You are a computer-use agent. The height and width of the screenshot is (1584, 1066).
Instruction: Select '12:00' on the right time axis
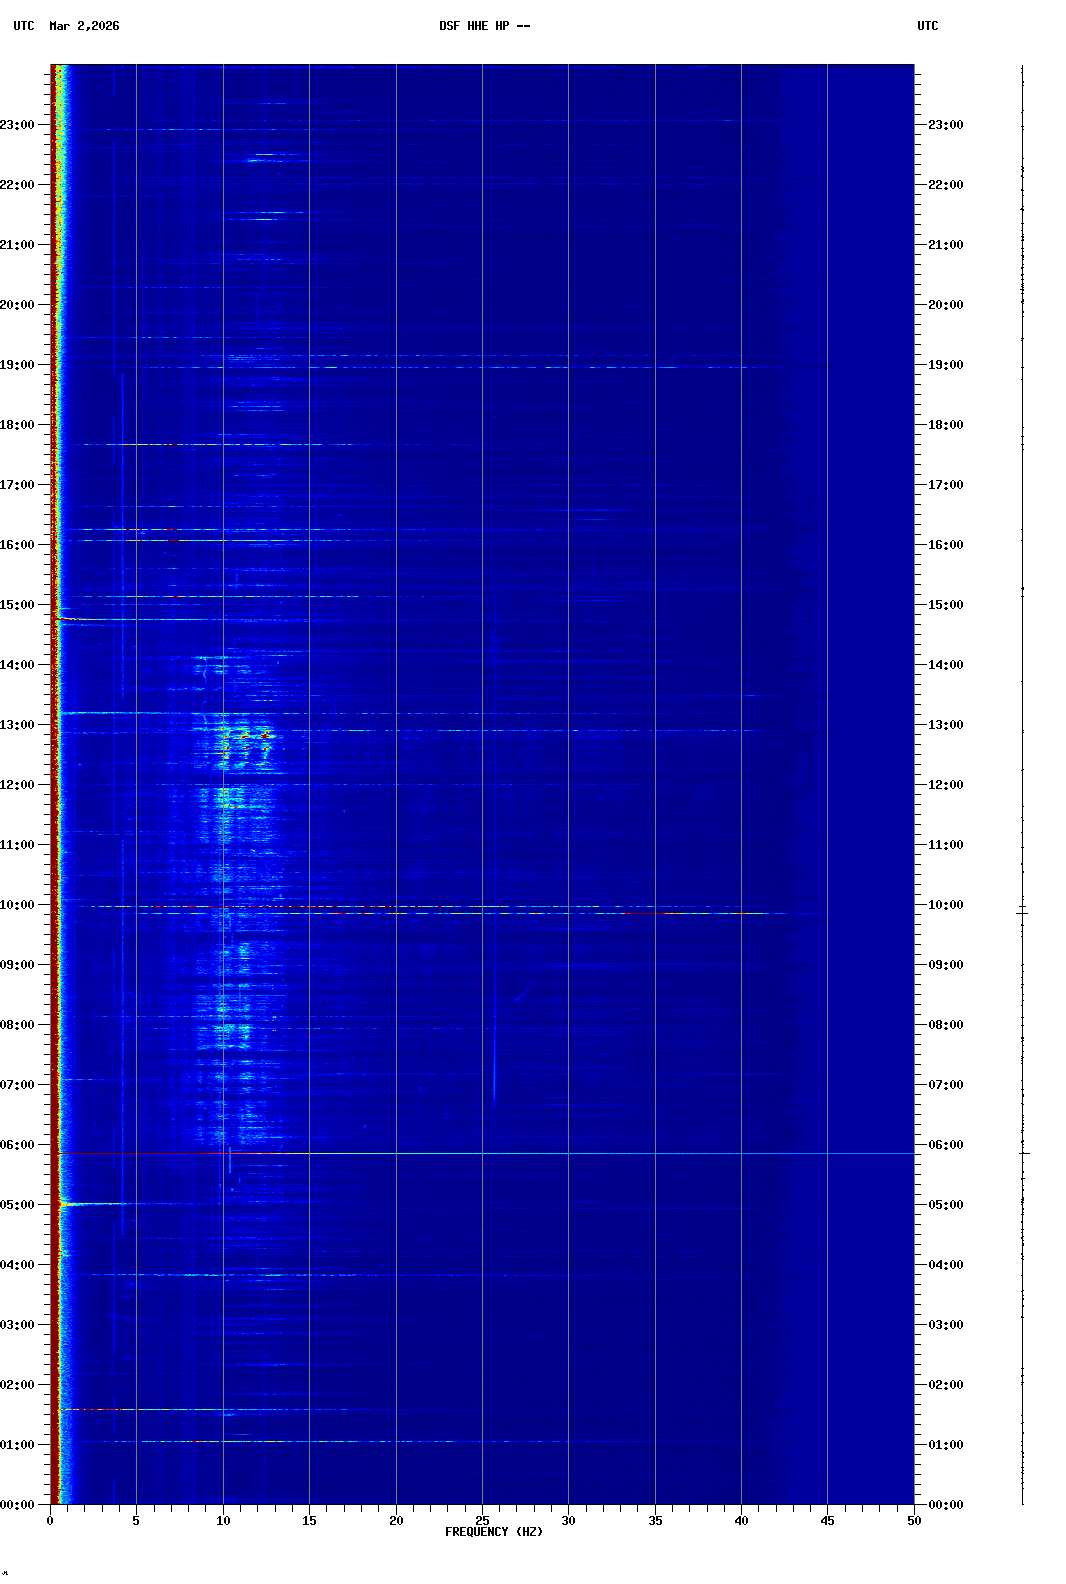946,785
